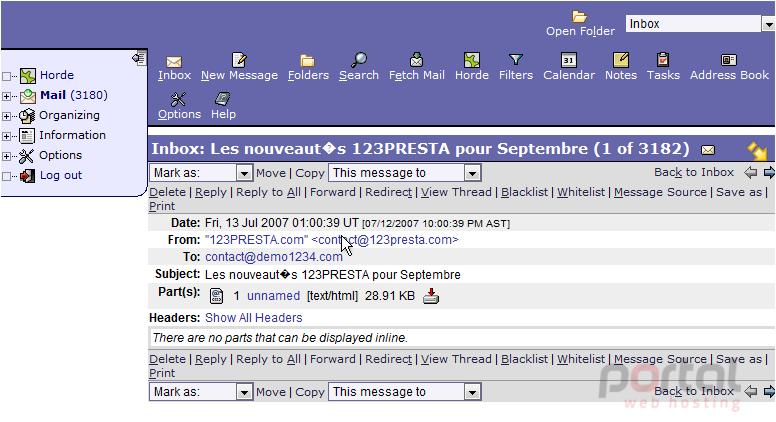Open the bottom Mark as dropdown
776x422 pixels.
[201, 392]
